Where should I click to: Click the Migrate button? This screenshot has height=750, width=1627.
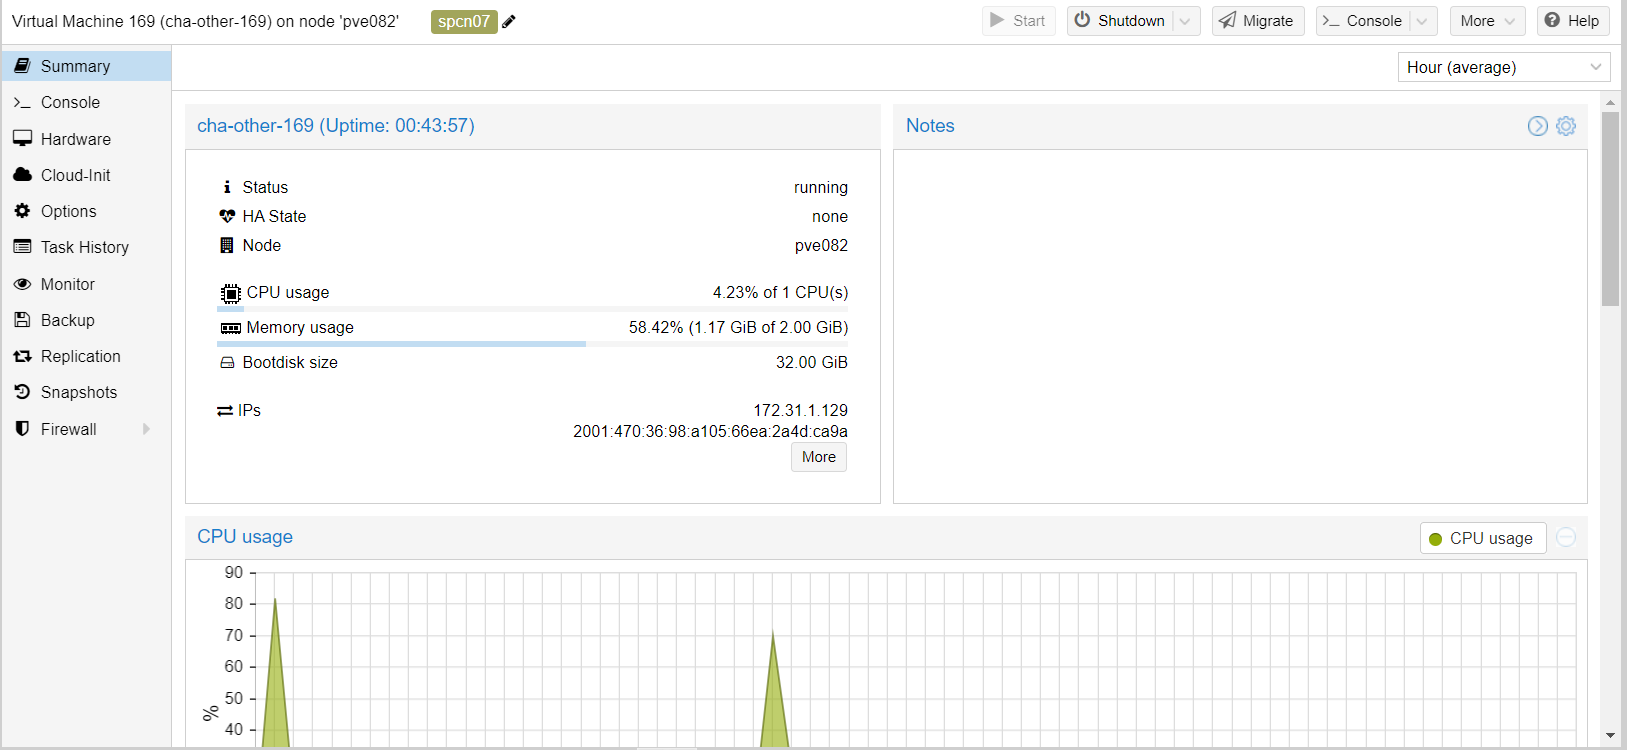1258,21
